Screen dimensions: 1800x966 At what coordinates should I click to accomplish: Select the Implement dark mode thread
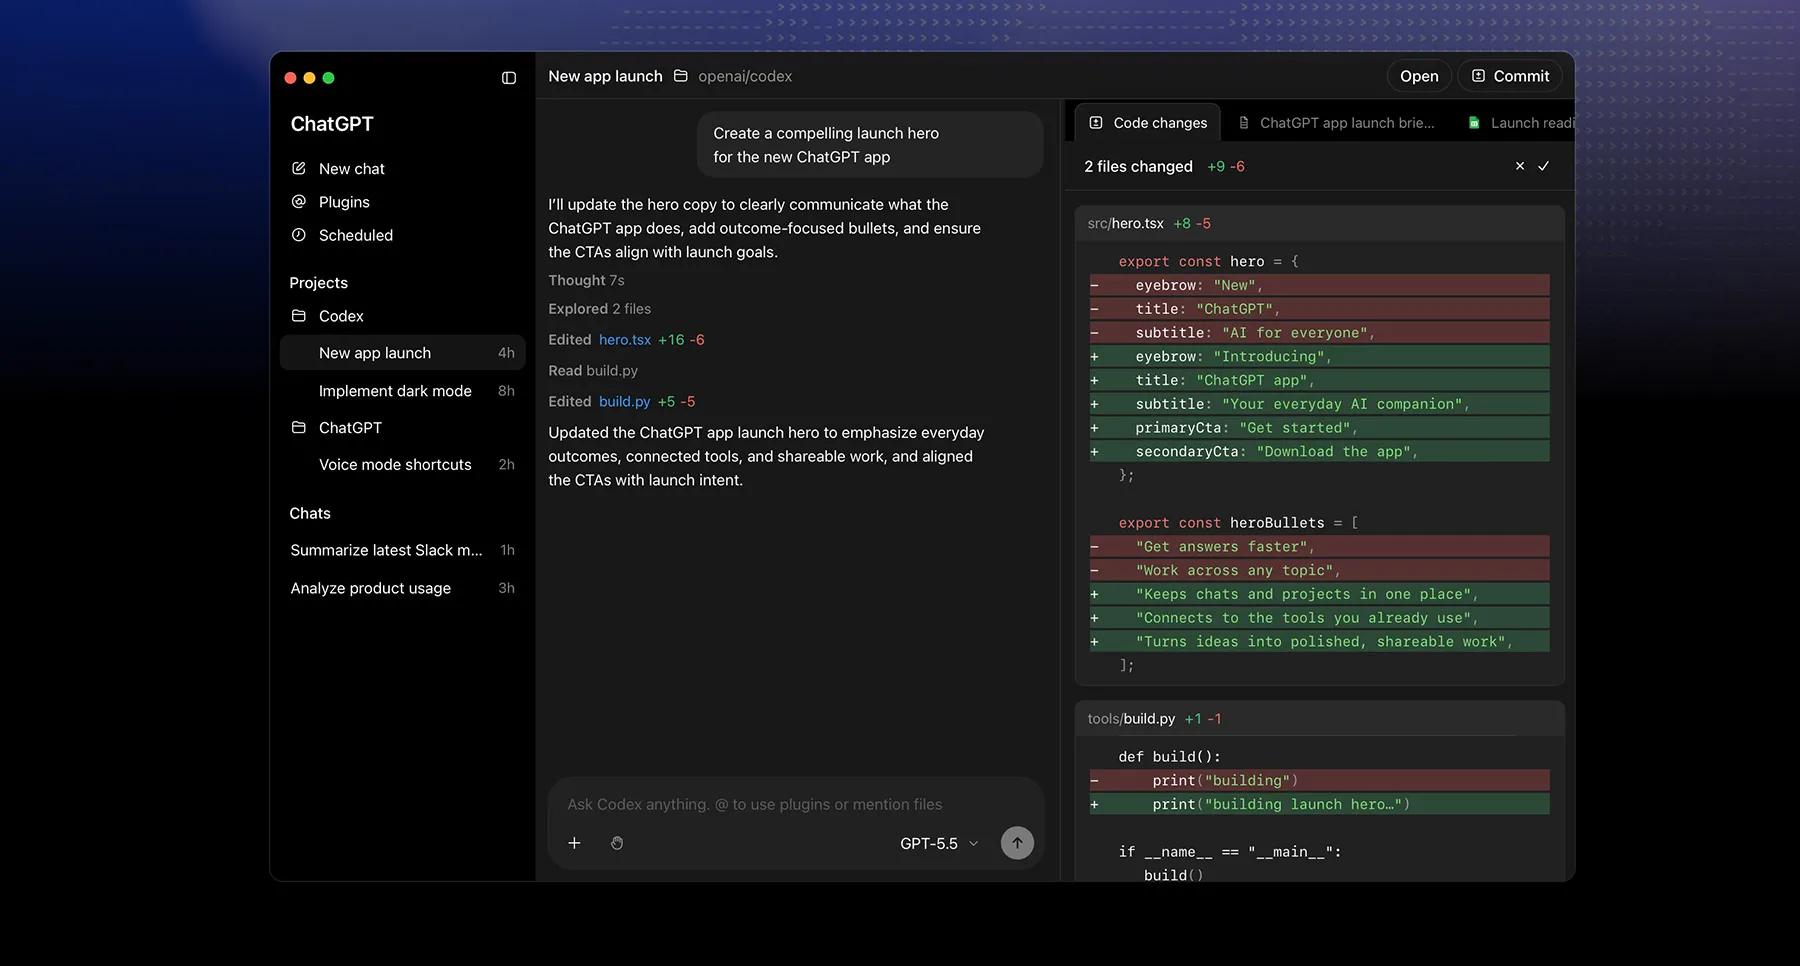point(402,391)
